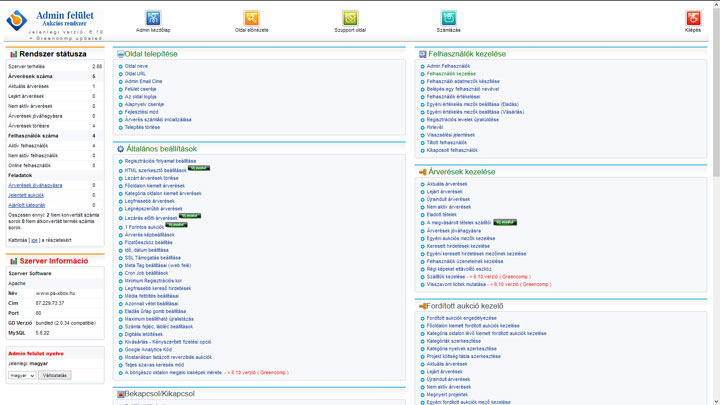Viewport: 720px width, 405px height.
Task: Open the Szupport oldal icon
Action: 350,18
